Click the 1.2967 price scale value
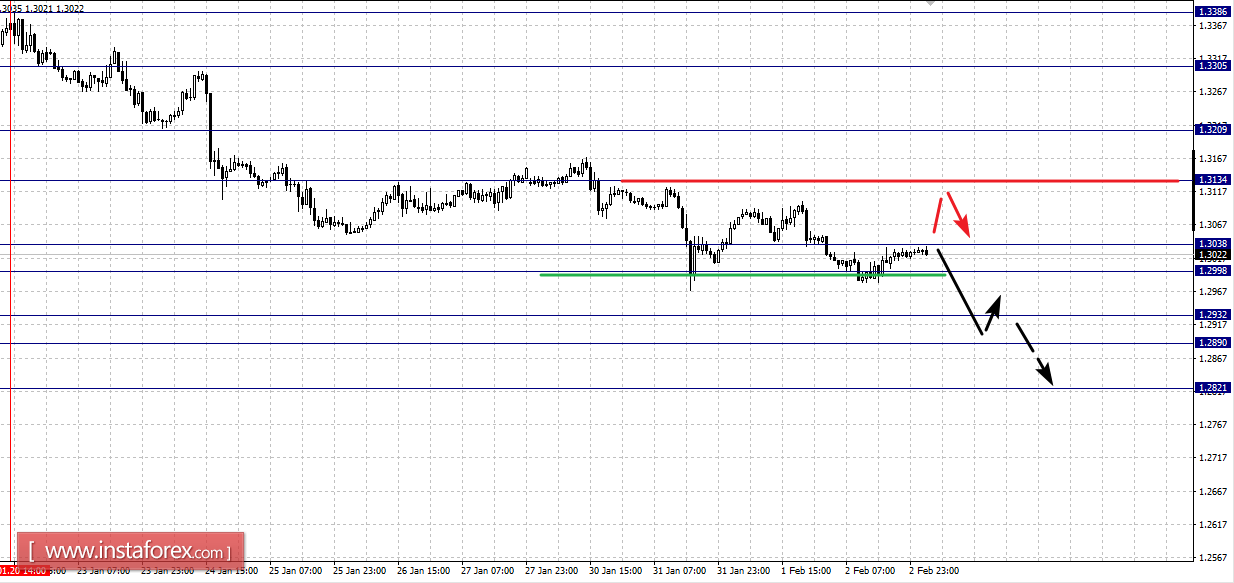1234x583 pixels. click(1213, 292)
